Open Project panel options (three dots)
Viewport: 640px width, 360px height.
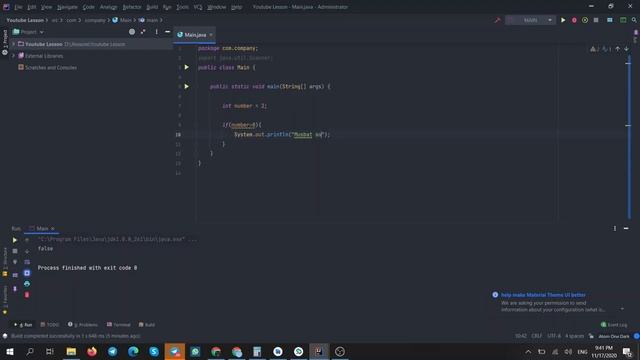coord(156,31)
